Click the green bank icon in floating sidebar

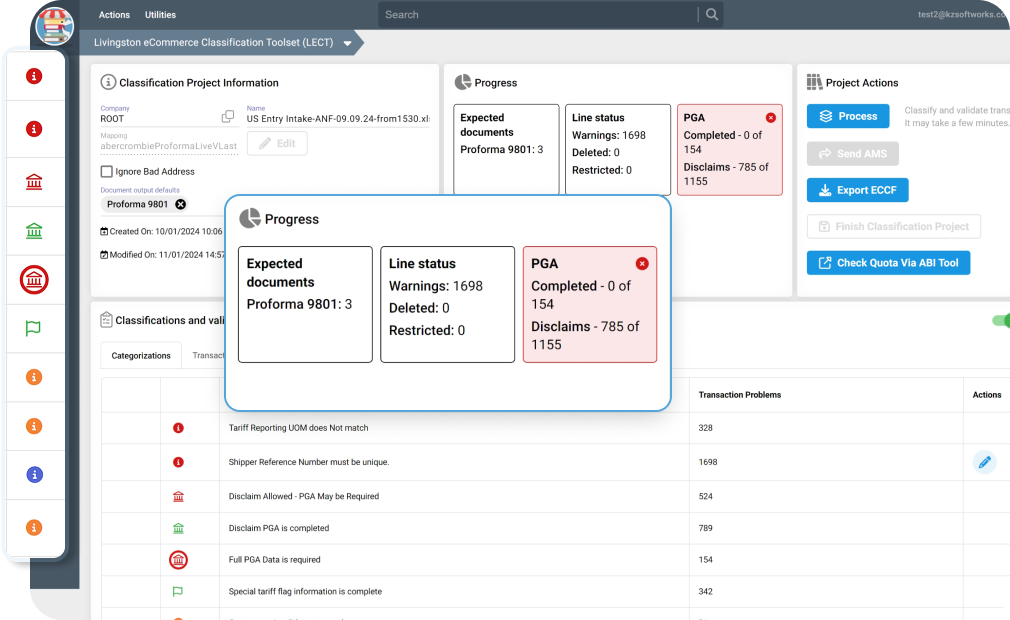point(34,230)
